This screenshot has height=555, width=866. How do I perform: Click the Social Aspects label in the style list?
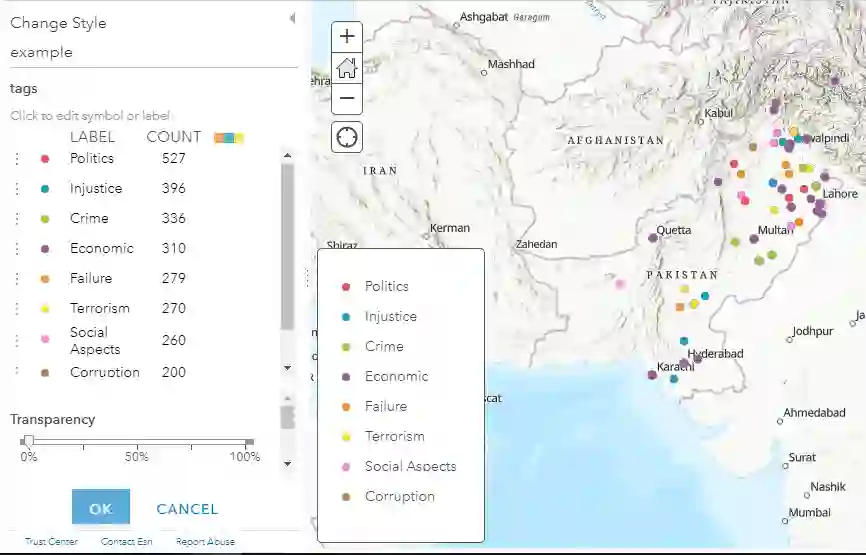95,341
